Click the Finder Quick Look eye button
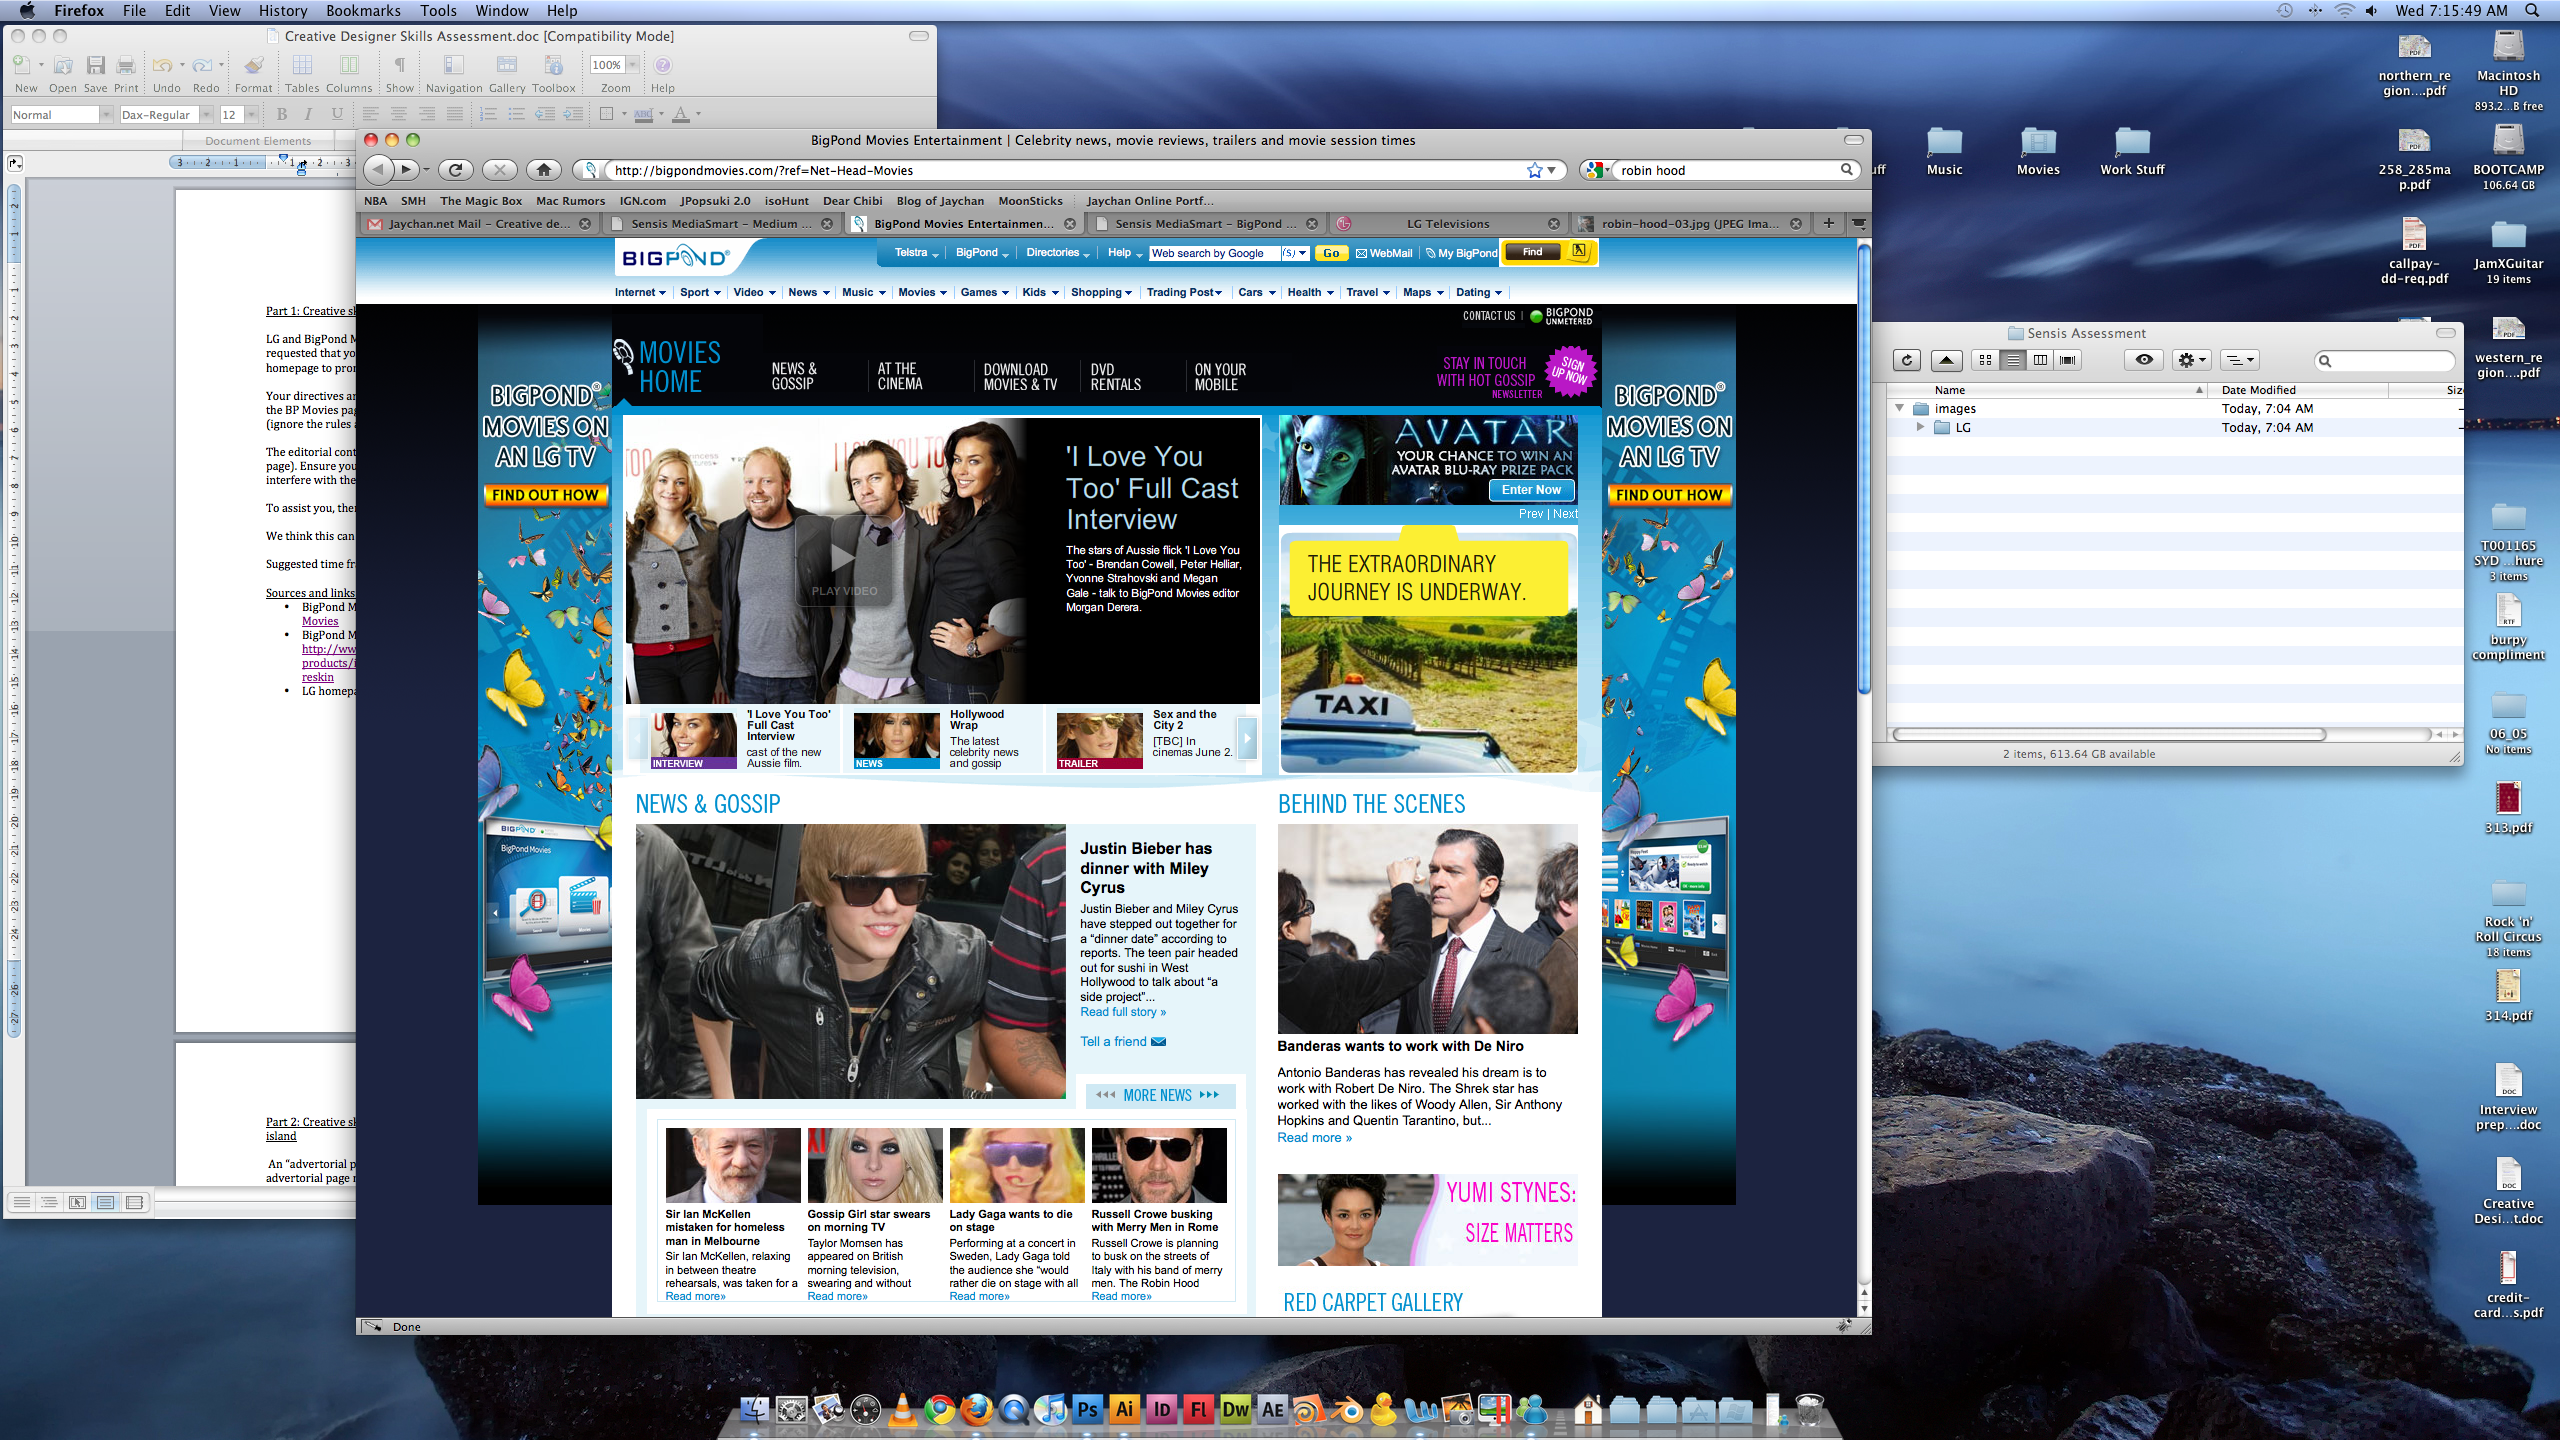The width and height of the screenshot is (2560, 1440). point(2143,360)
